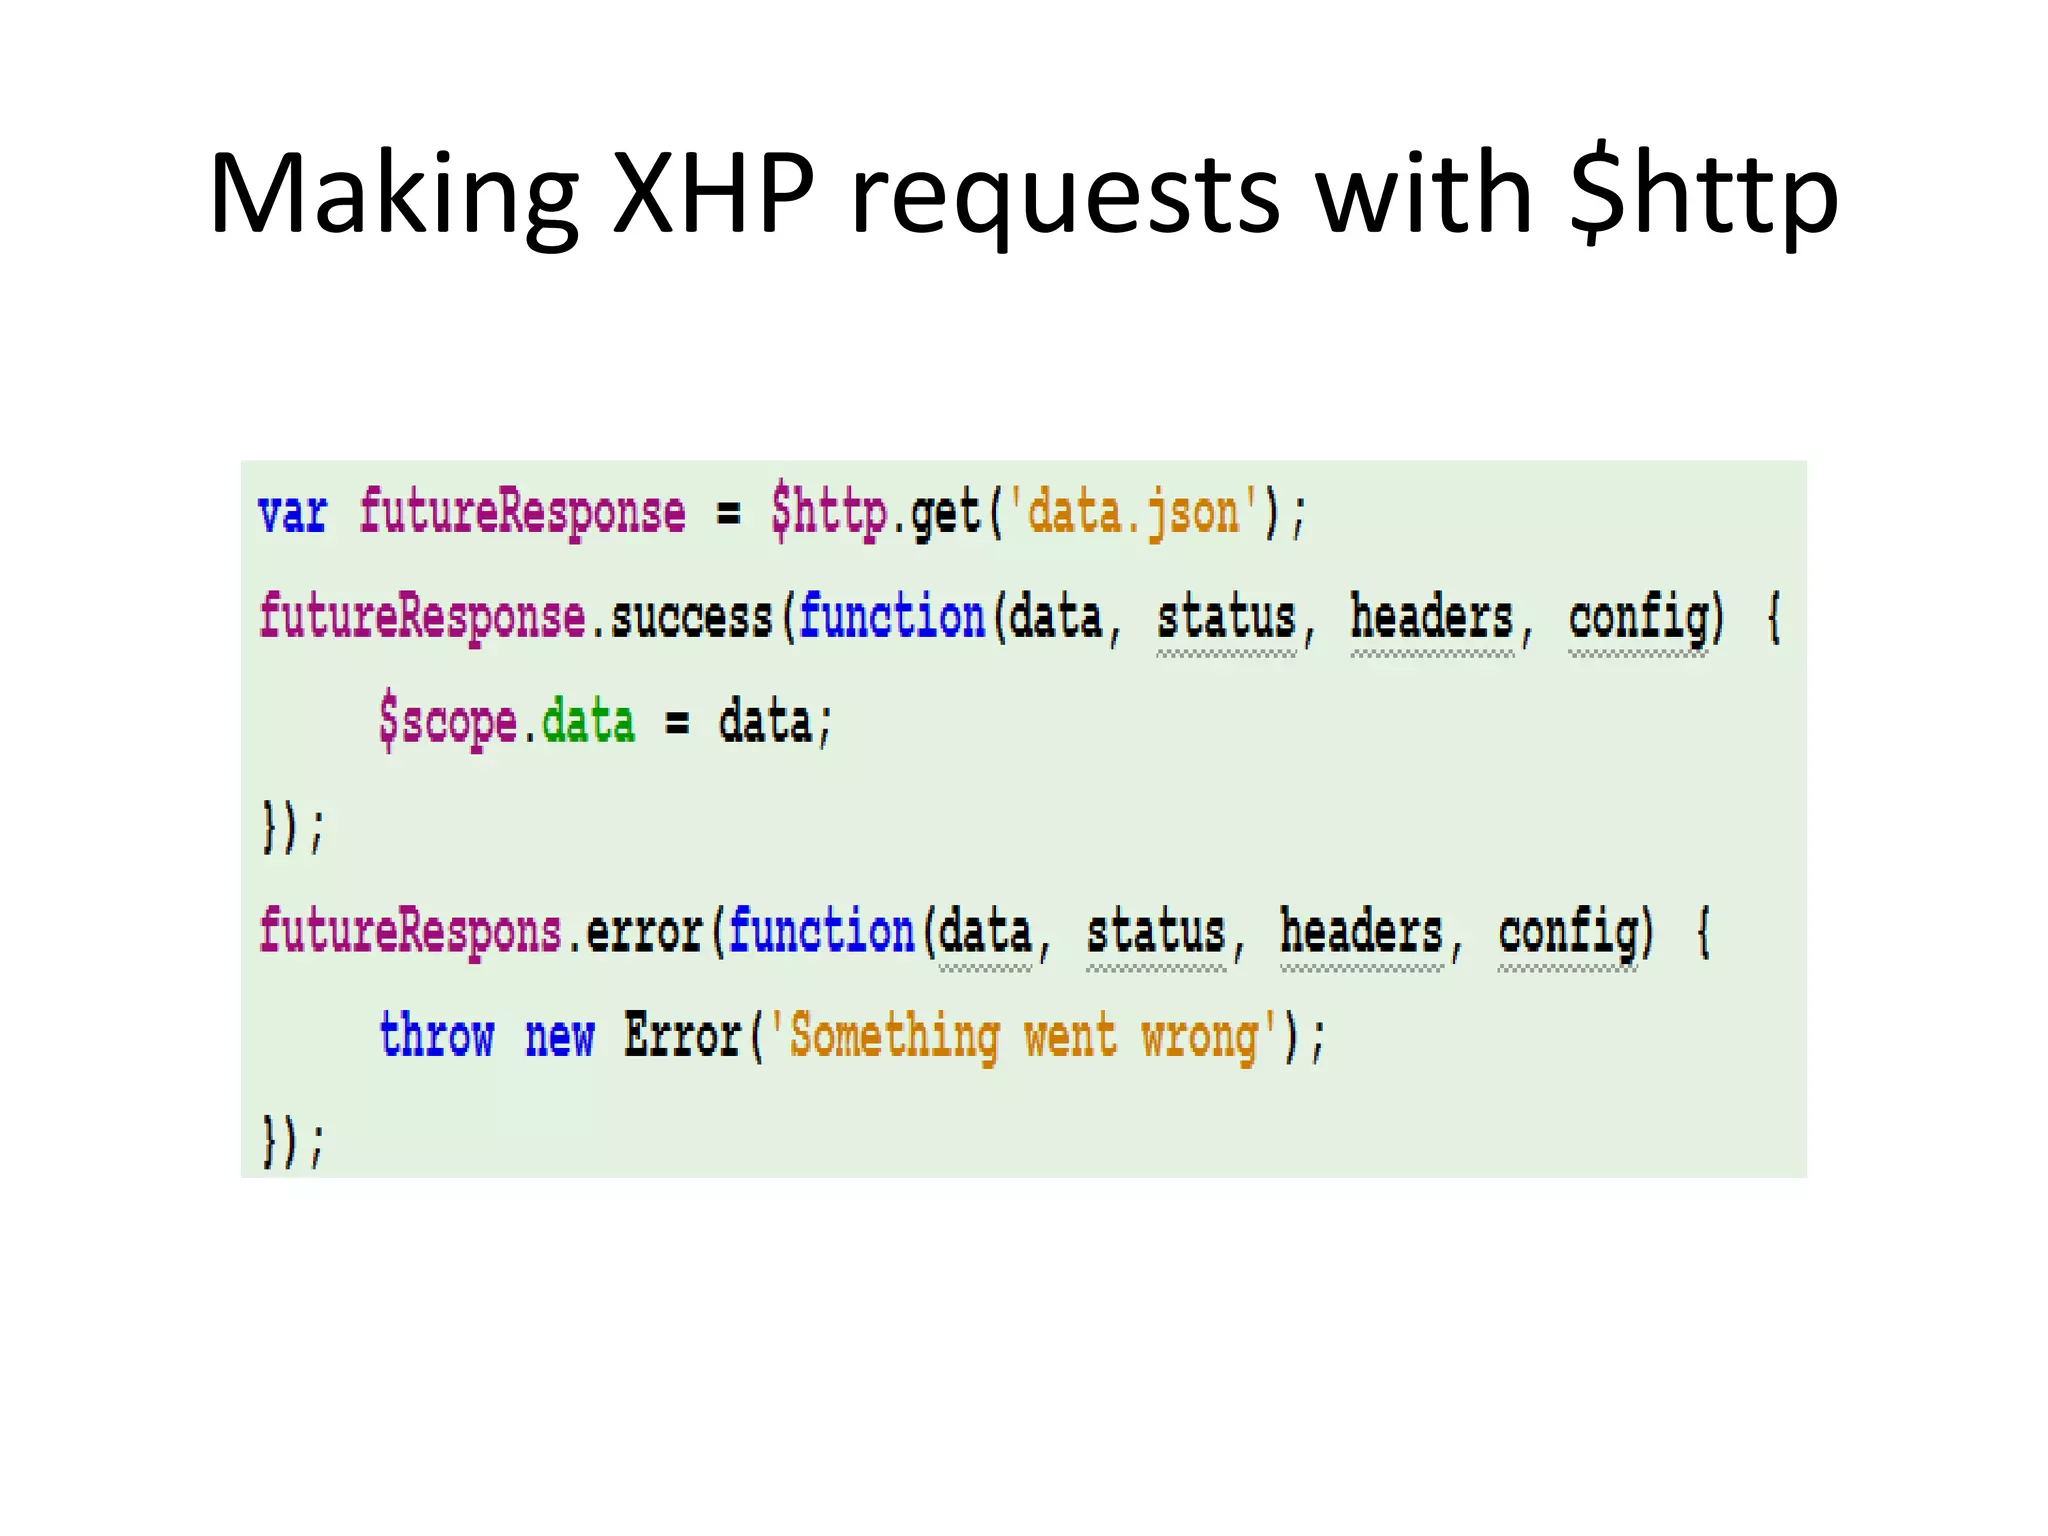Click 'futureResponse' variable in var declaration
This screenshot has height=1536, width=2048.
click(x=522, y=513)
